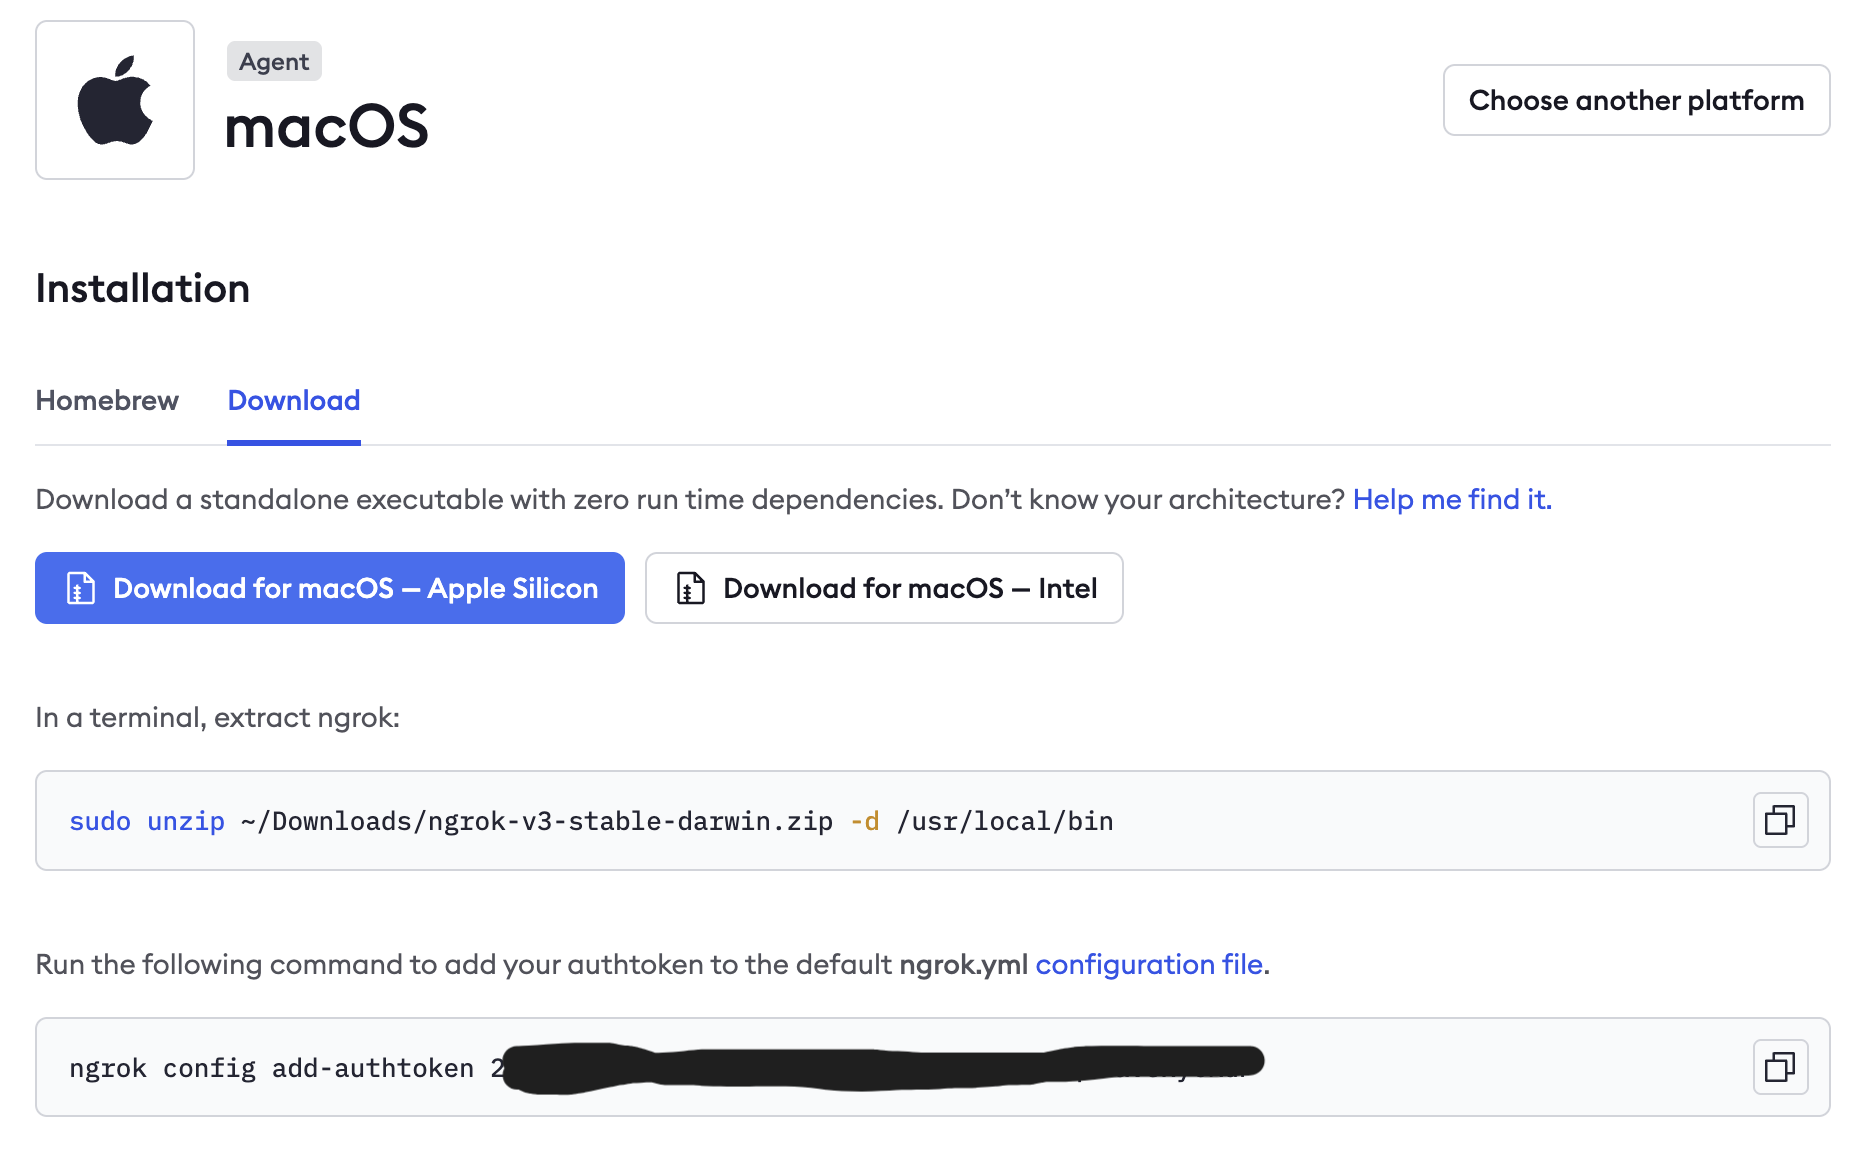Click the /usr/local/bin path in command
Image resolution: width=1874 pixels, height=1160 pixels.
pos(1005,821)
